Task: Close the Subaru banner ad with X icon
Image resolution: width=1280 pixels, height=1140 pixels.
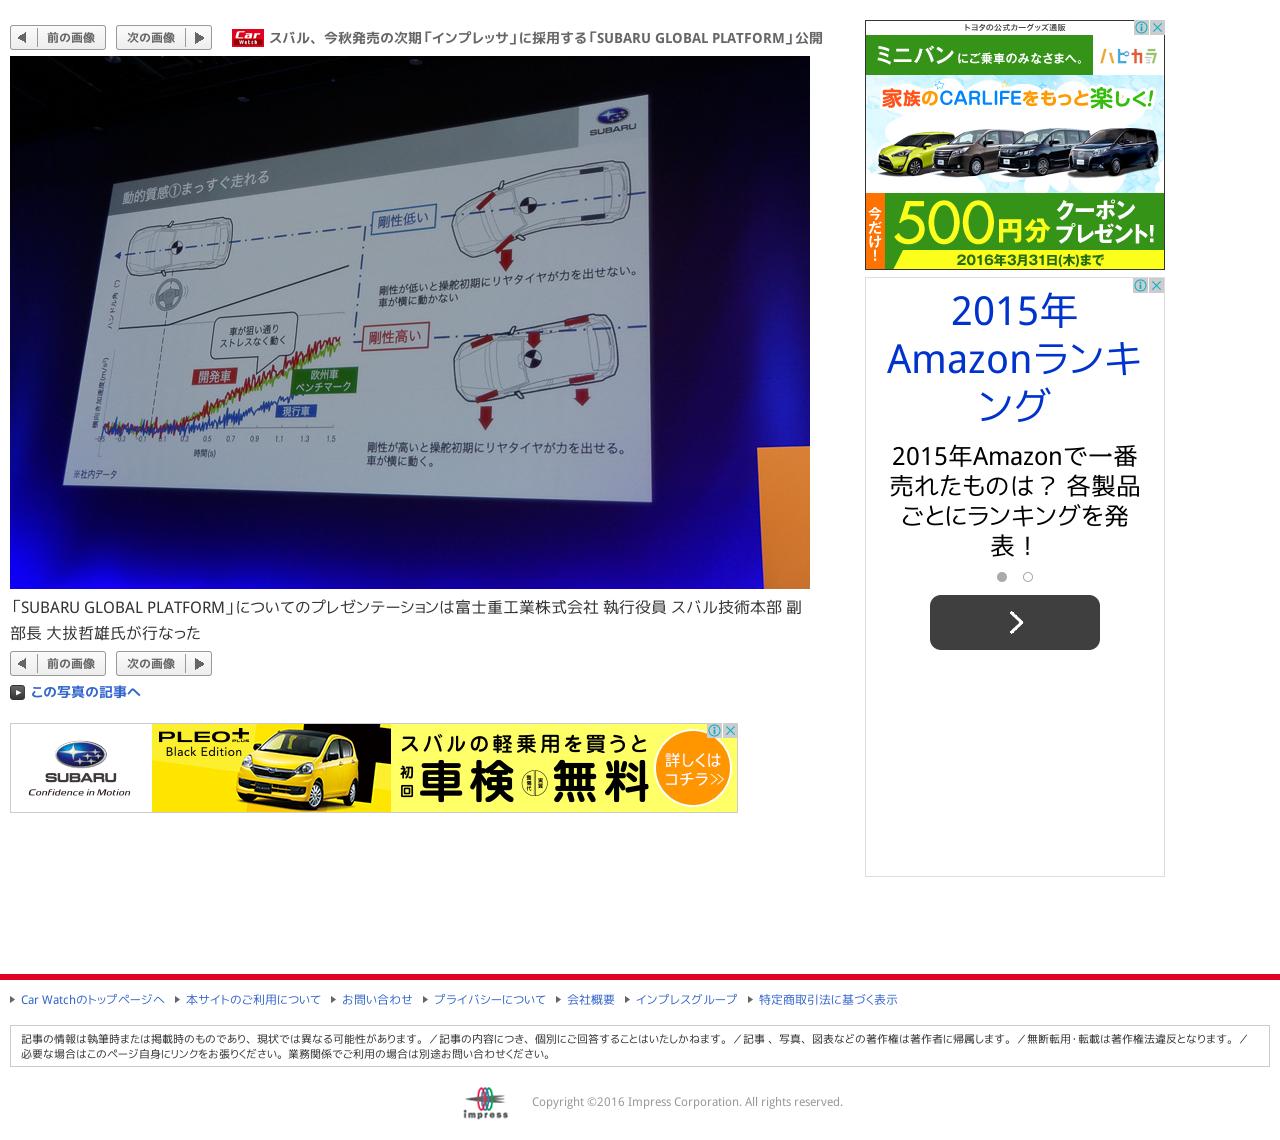Action: tap(730, 731)
